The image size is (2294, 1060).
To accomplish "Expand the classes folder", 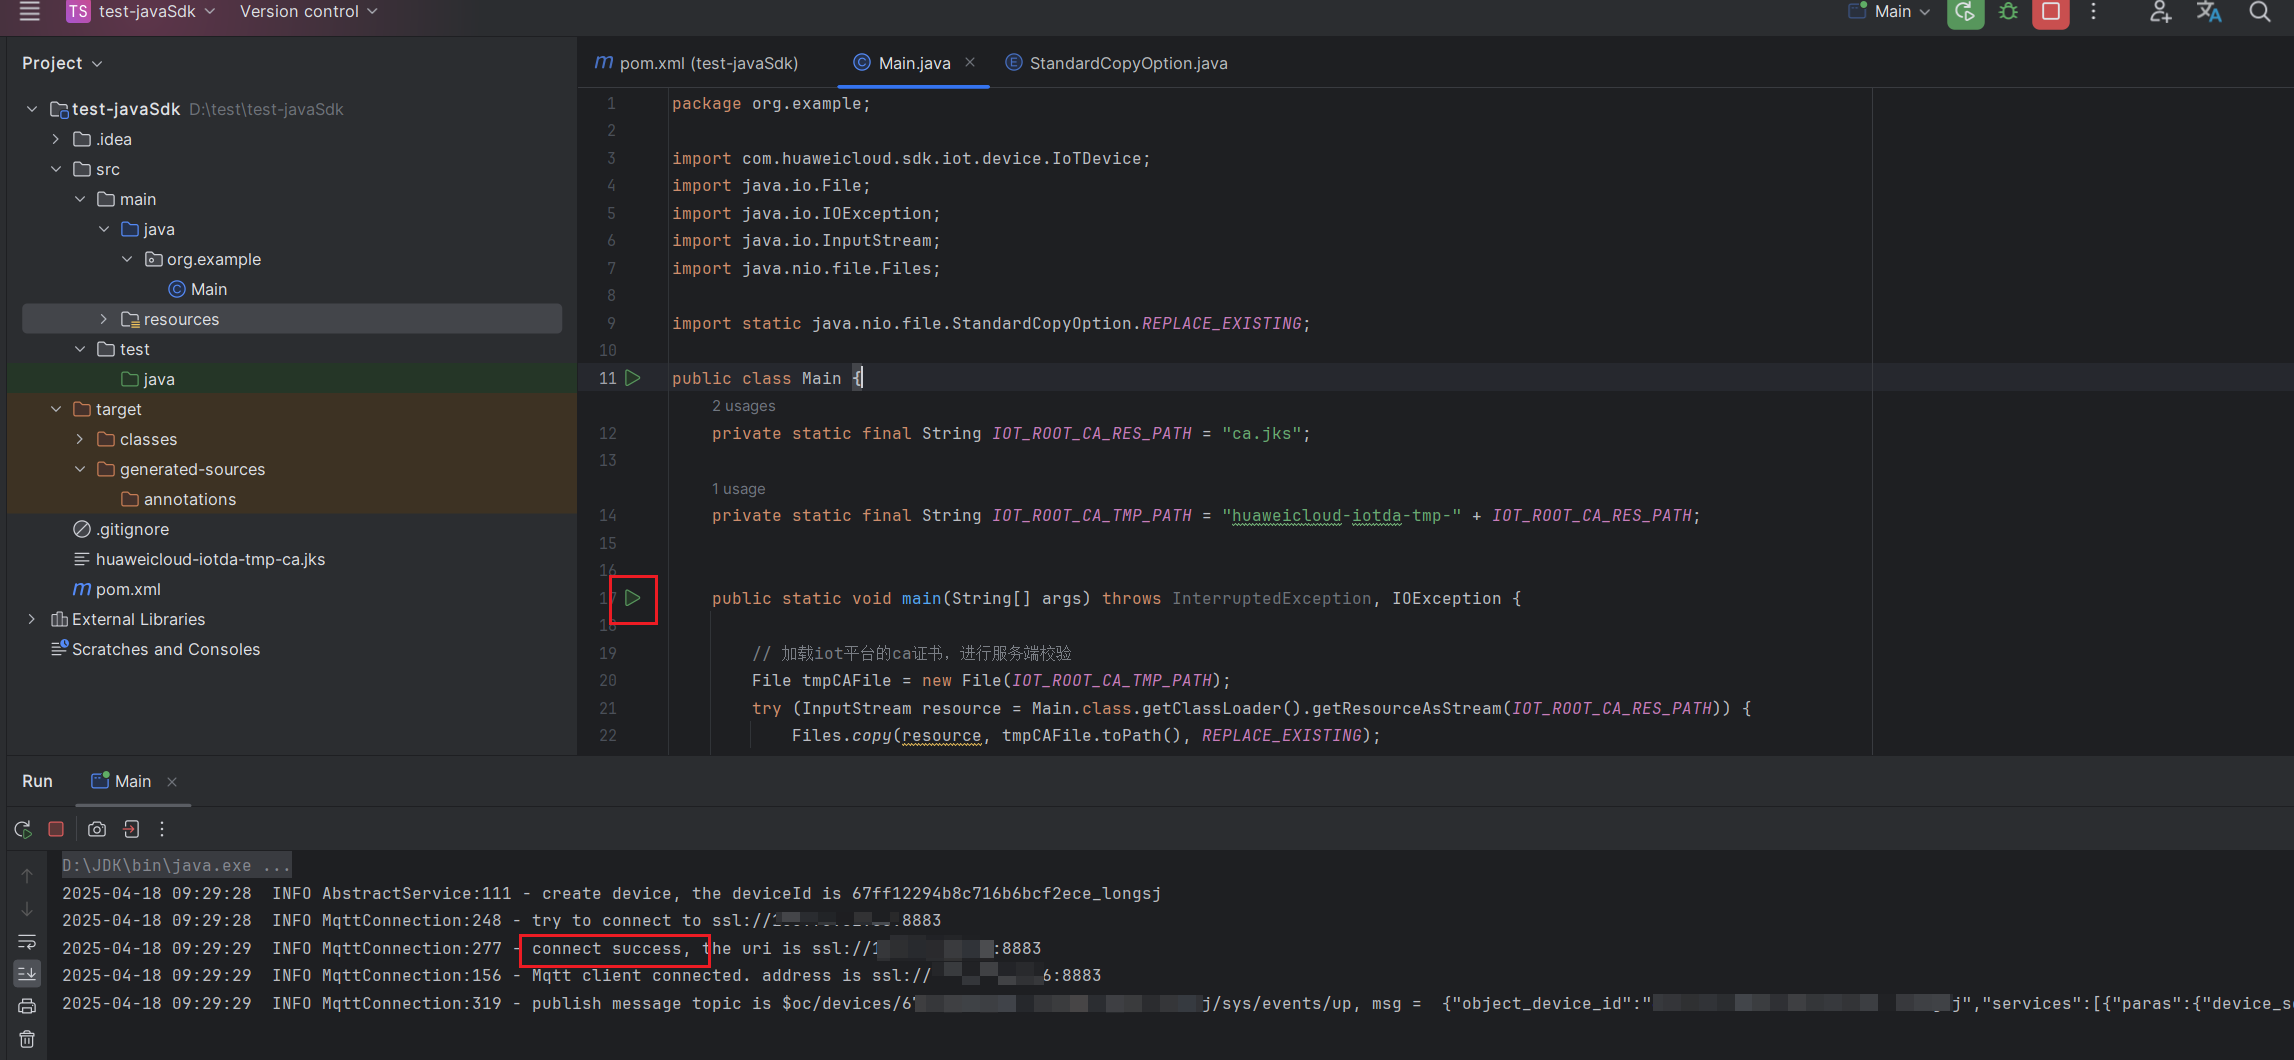I will (x=80, y=439).
